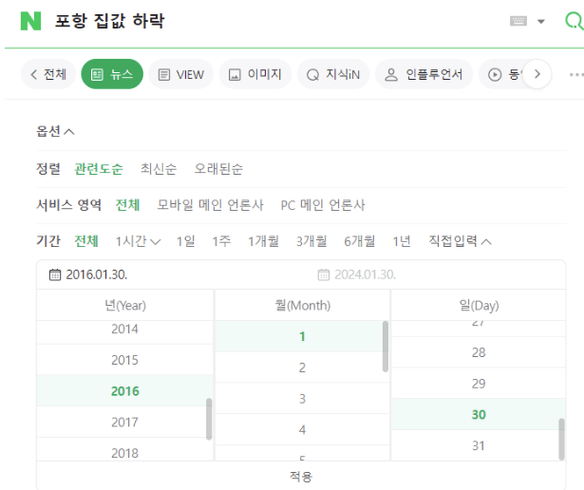Open the virtual keyboard icon
Screen dimensions: 584x490
518,21
